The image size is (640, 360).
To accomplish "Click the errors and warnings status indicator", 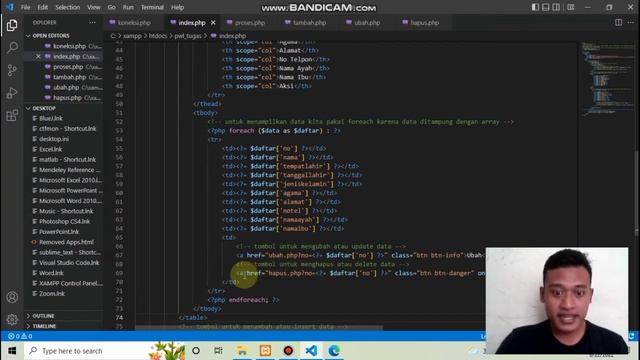I will click(20, 336).
